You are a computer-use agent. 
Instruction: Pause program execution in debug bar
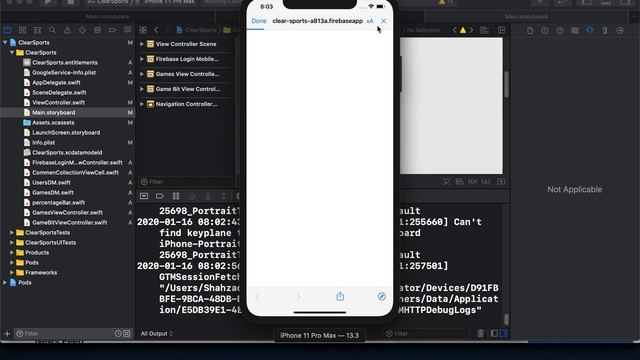[176, 196]
